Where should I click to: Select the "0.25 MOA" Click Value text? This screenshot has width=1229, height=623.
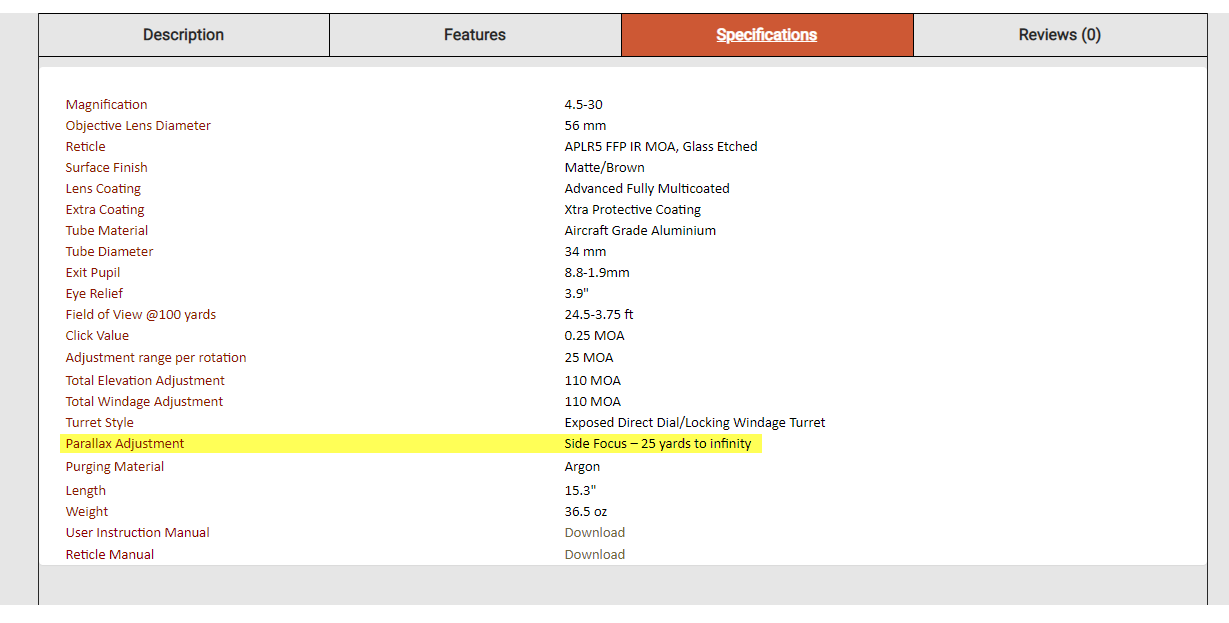click(x=594, y=336)
